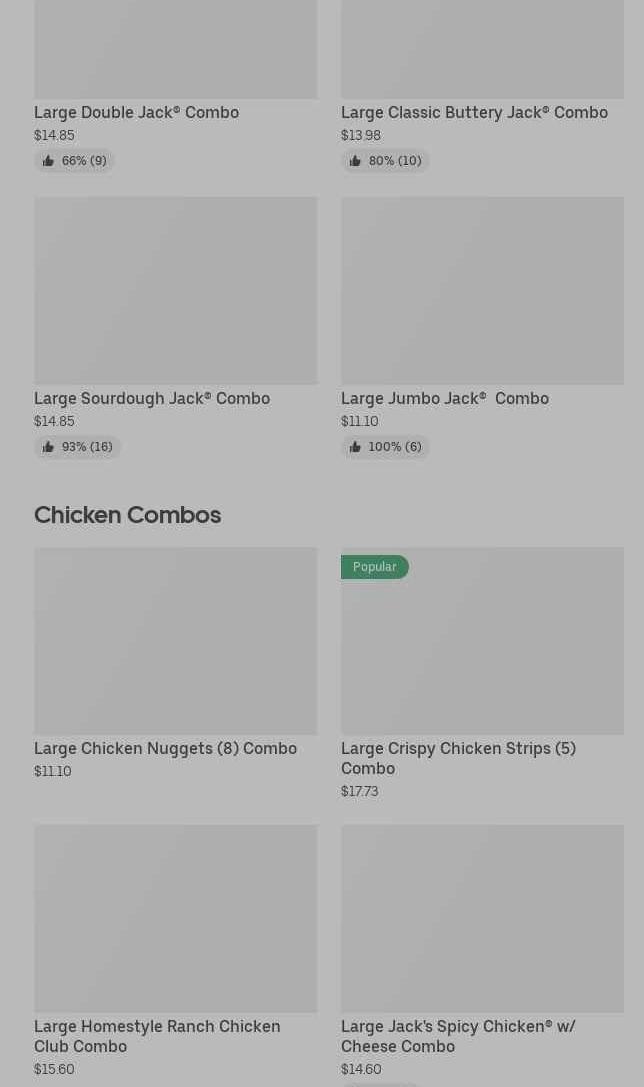Select Large Crispy Chicken Strips image
644x1087 pixels.
482,650
